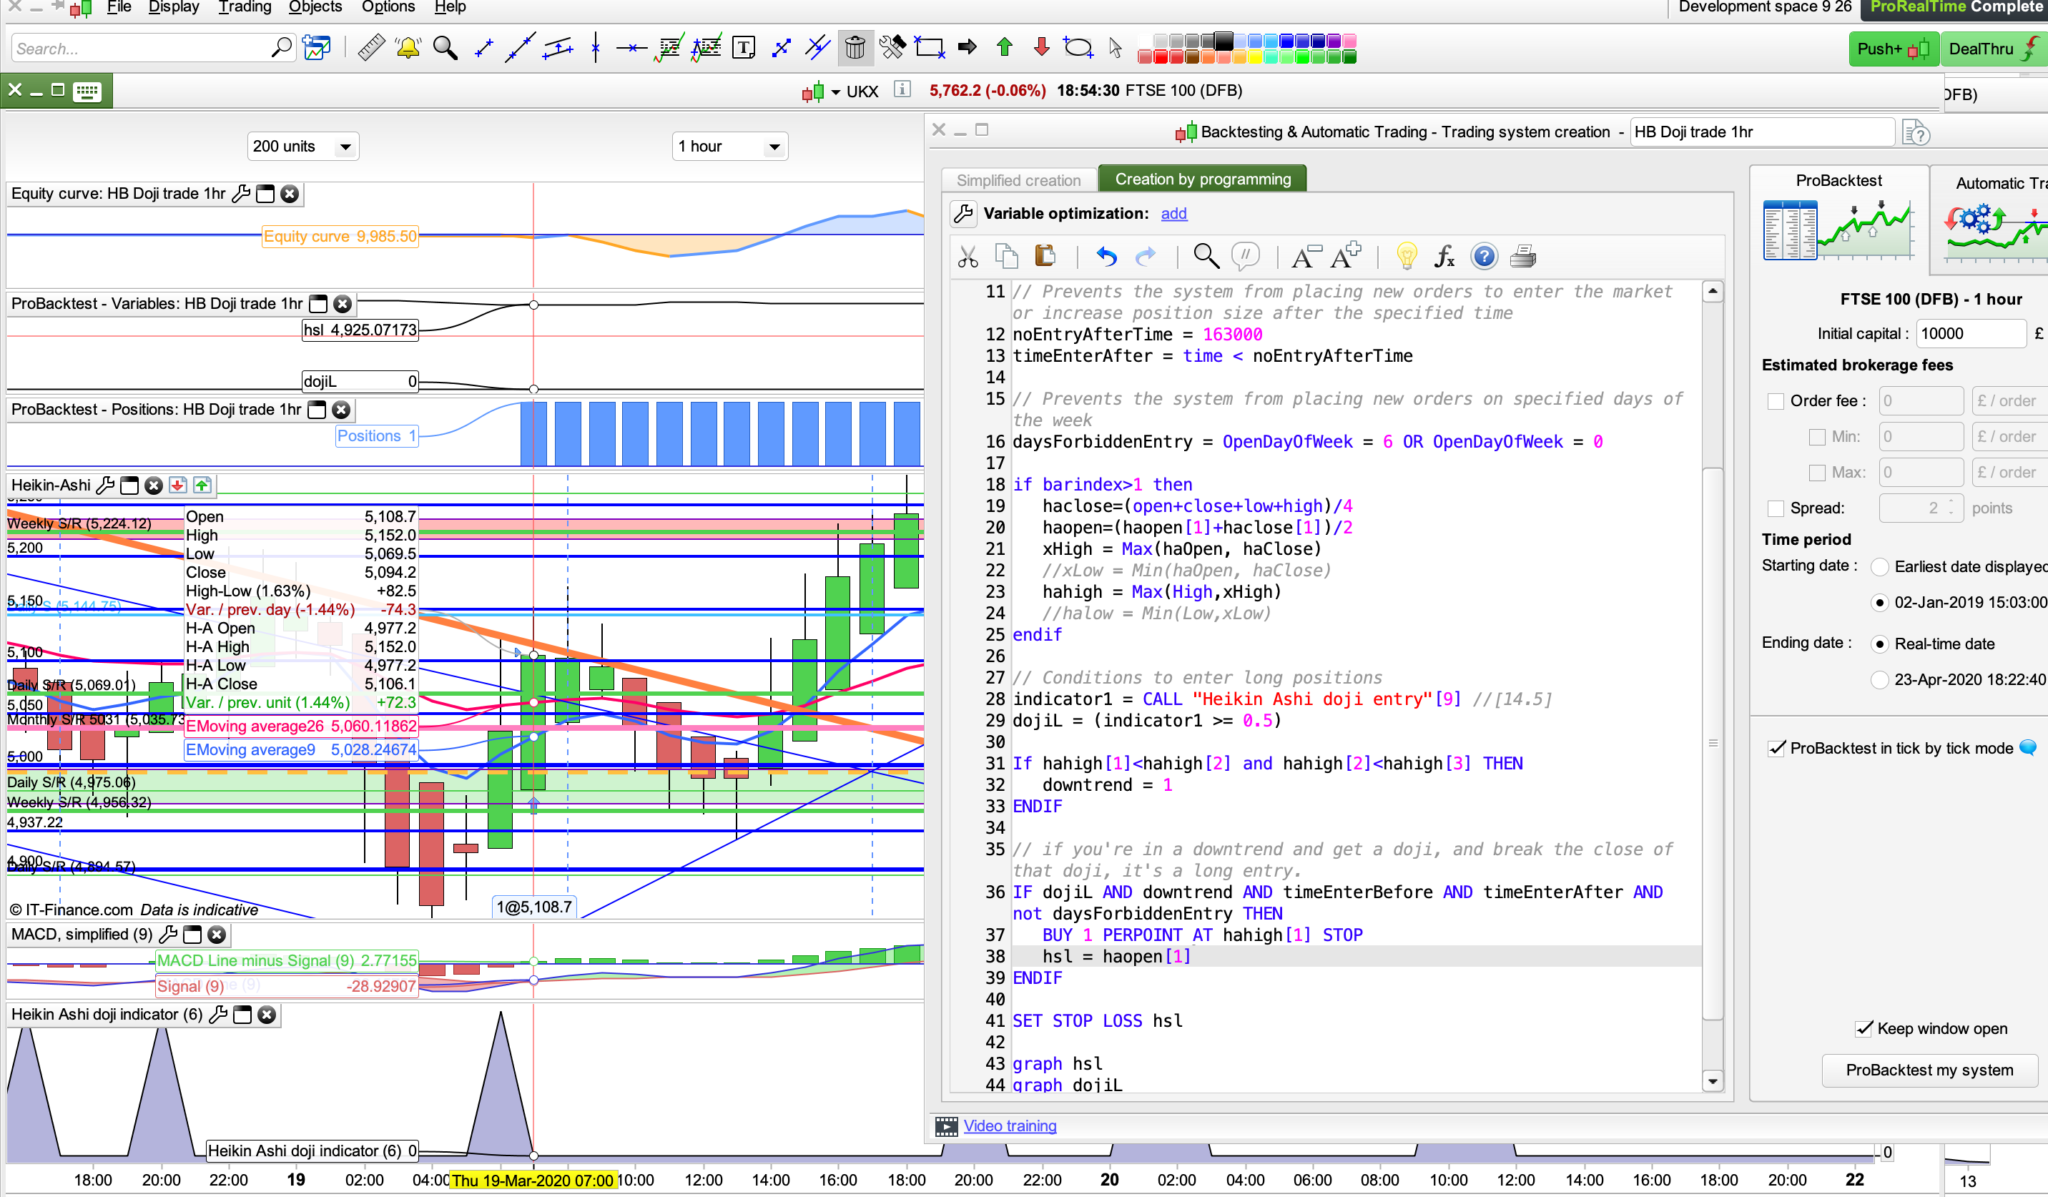Select Earliest date displayed radio button
The height and width of the screenshot is (1197, 2048).
pyautogui.click(x=1879, y=567)
